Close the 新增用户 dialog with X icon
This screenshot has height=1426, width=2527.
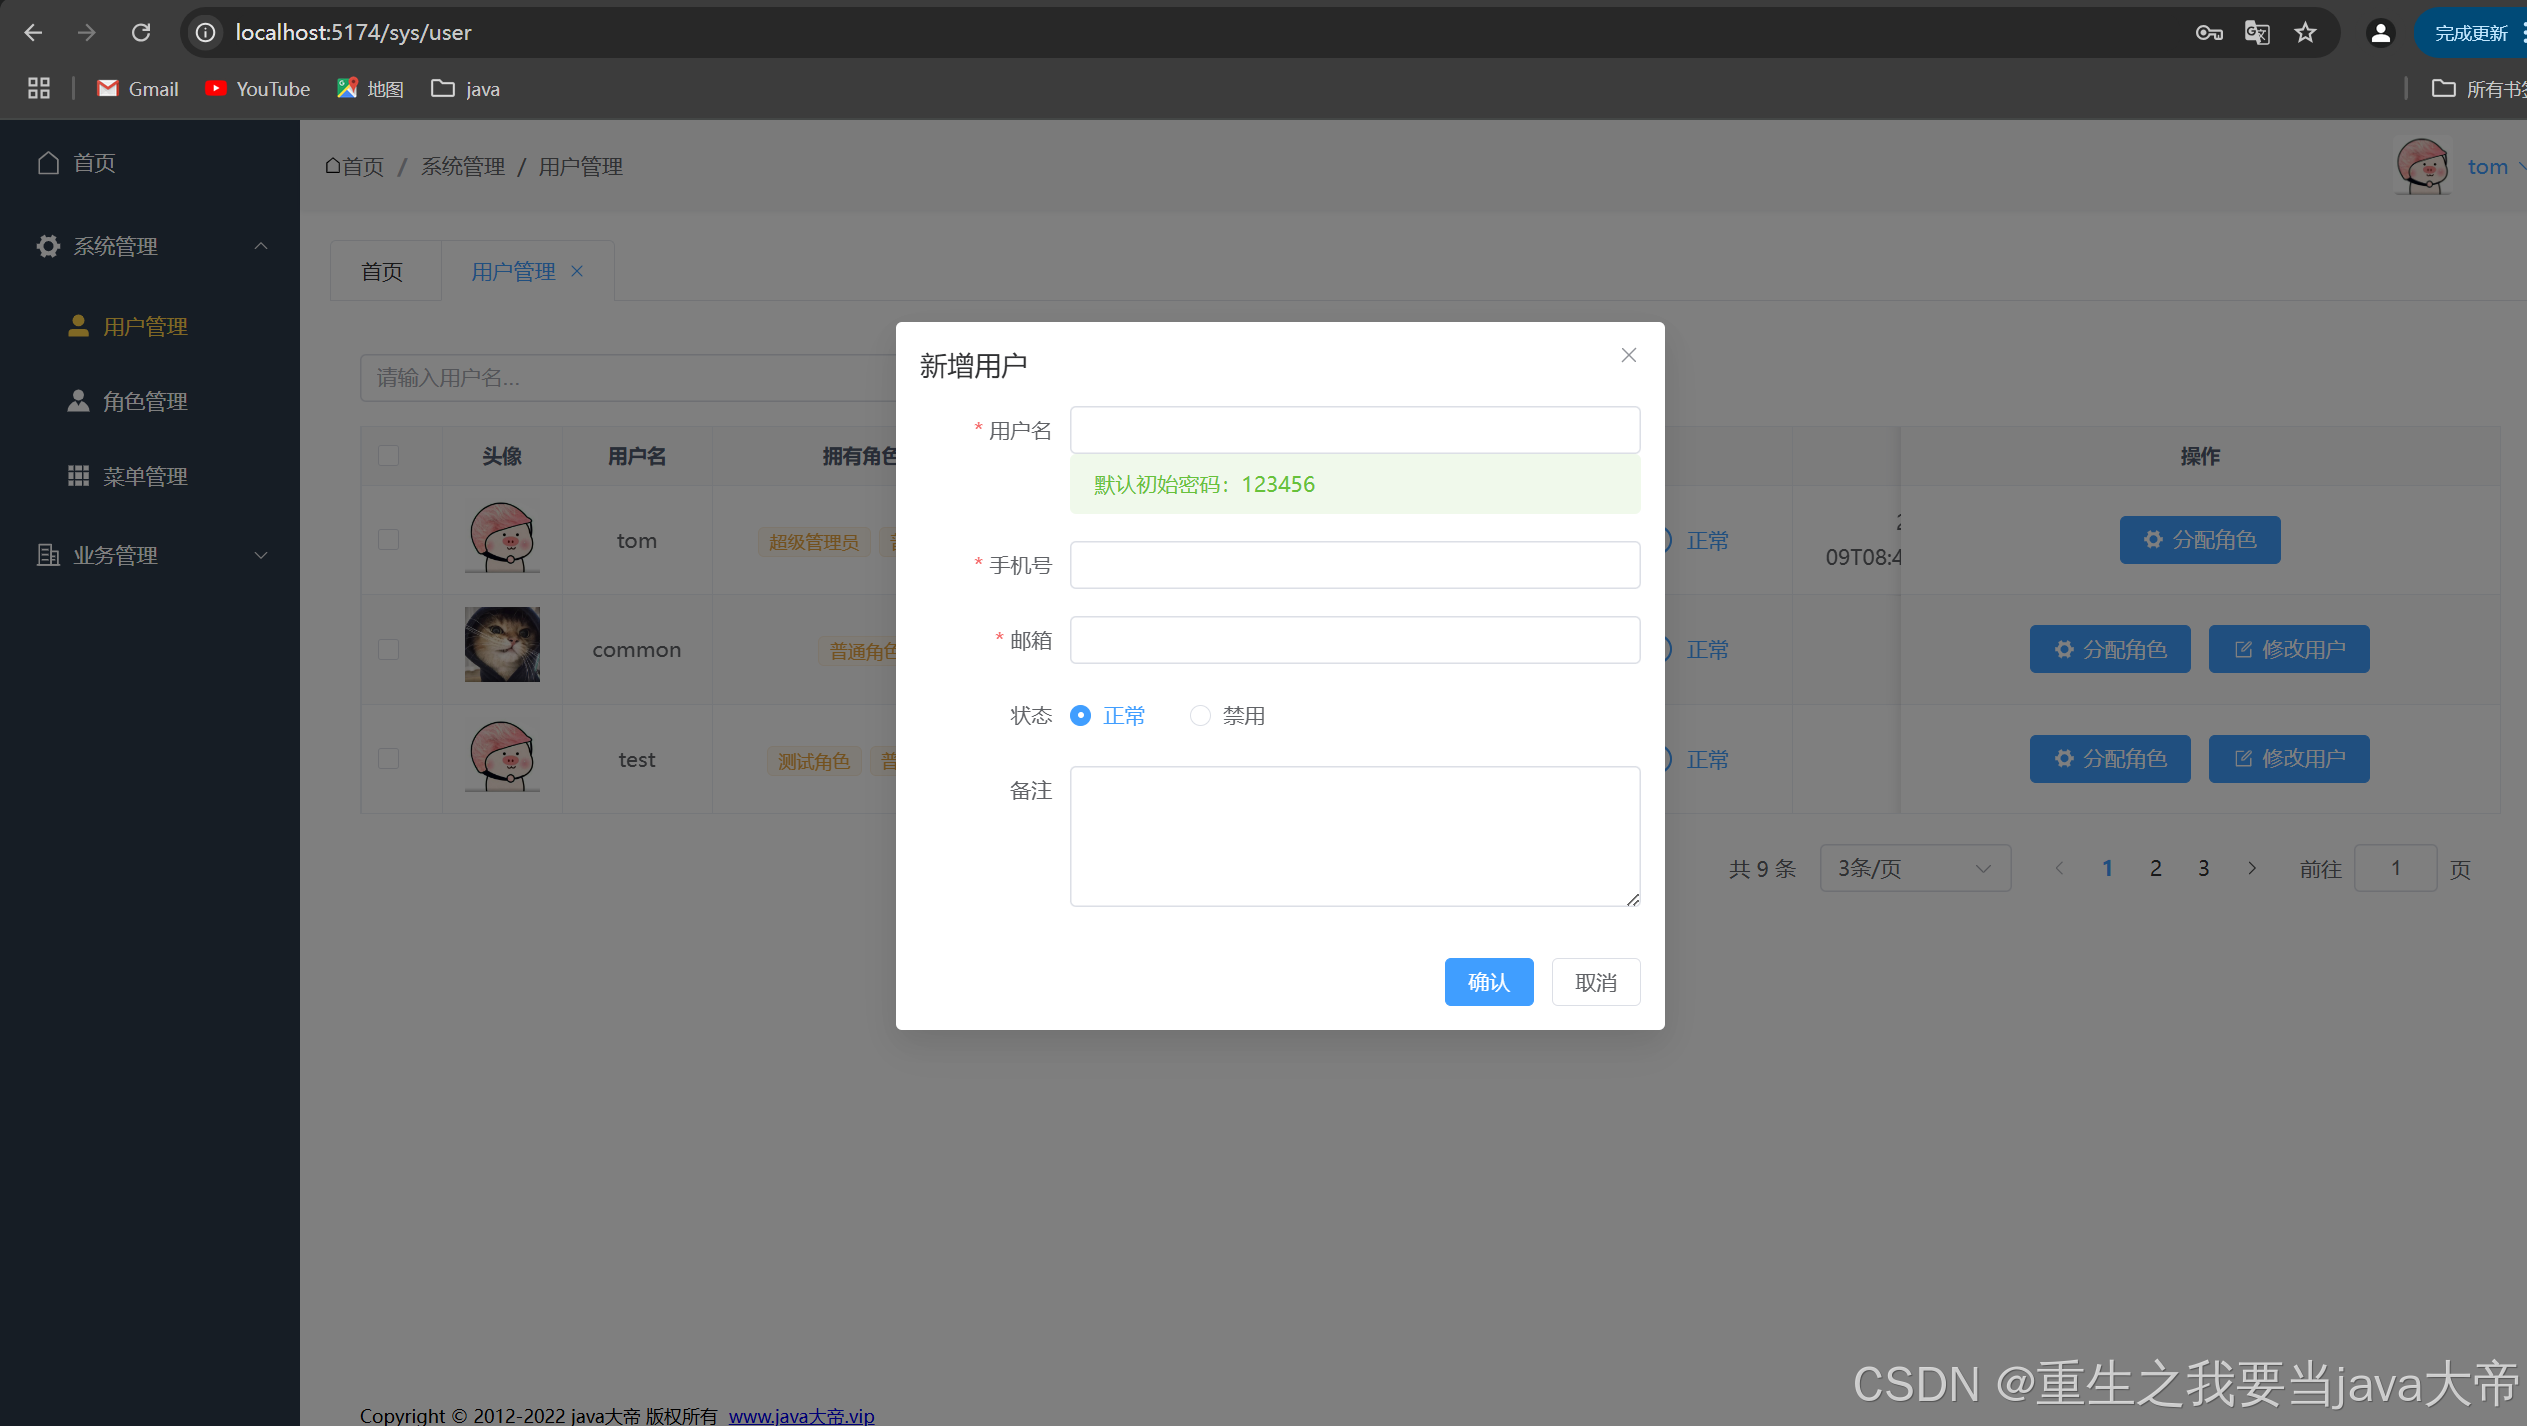1628,355
